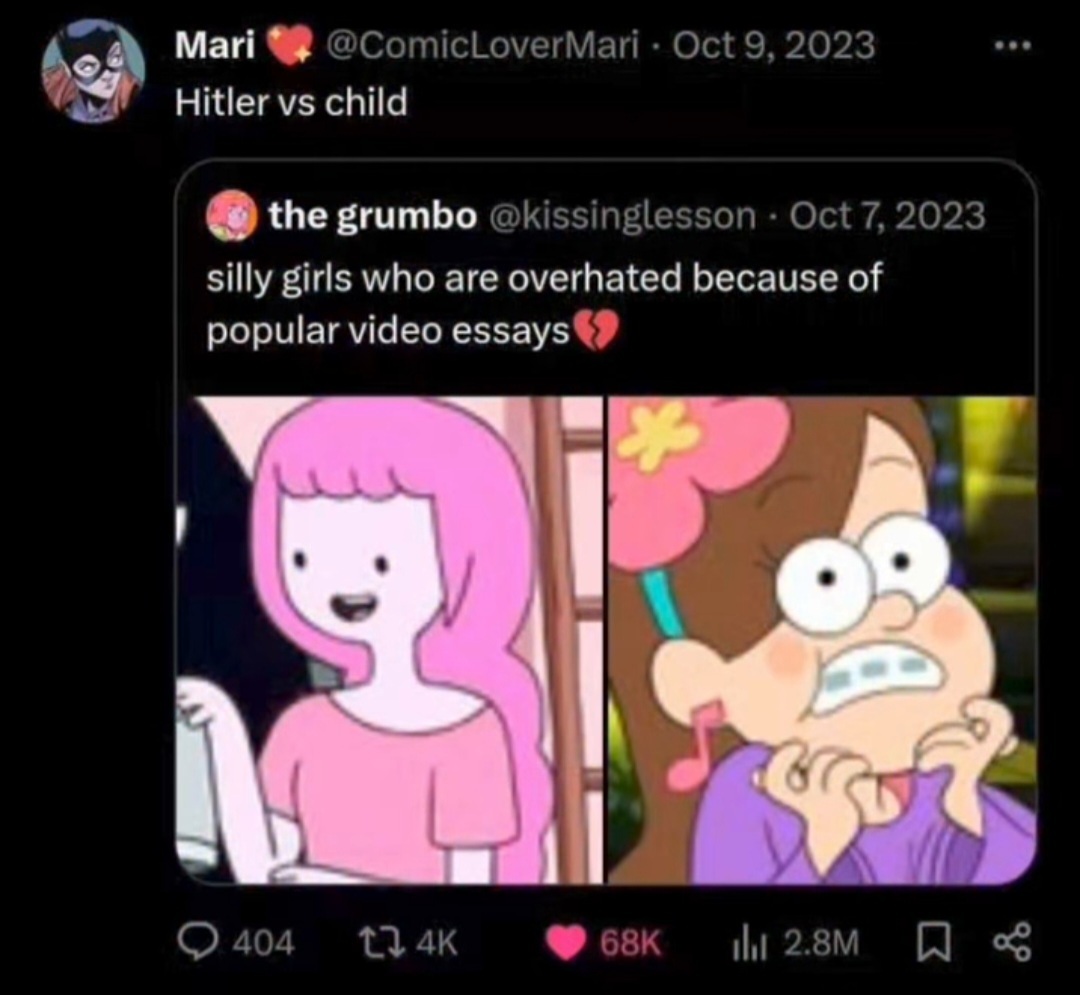Click the 68K likes count
The image size is (1080, 995).
(x=631, y=943)
